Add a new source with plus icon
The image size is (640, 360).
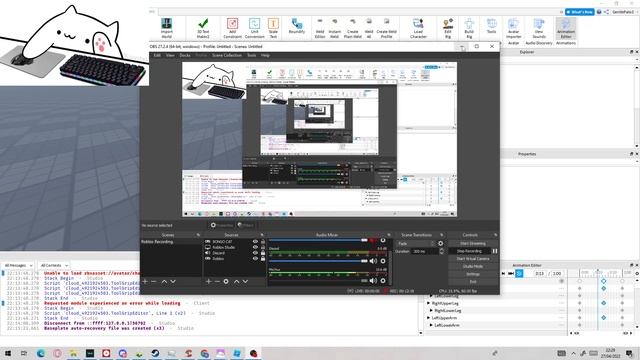[209, 282]
